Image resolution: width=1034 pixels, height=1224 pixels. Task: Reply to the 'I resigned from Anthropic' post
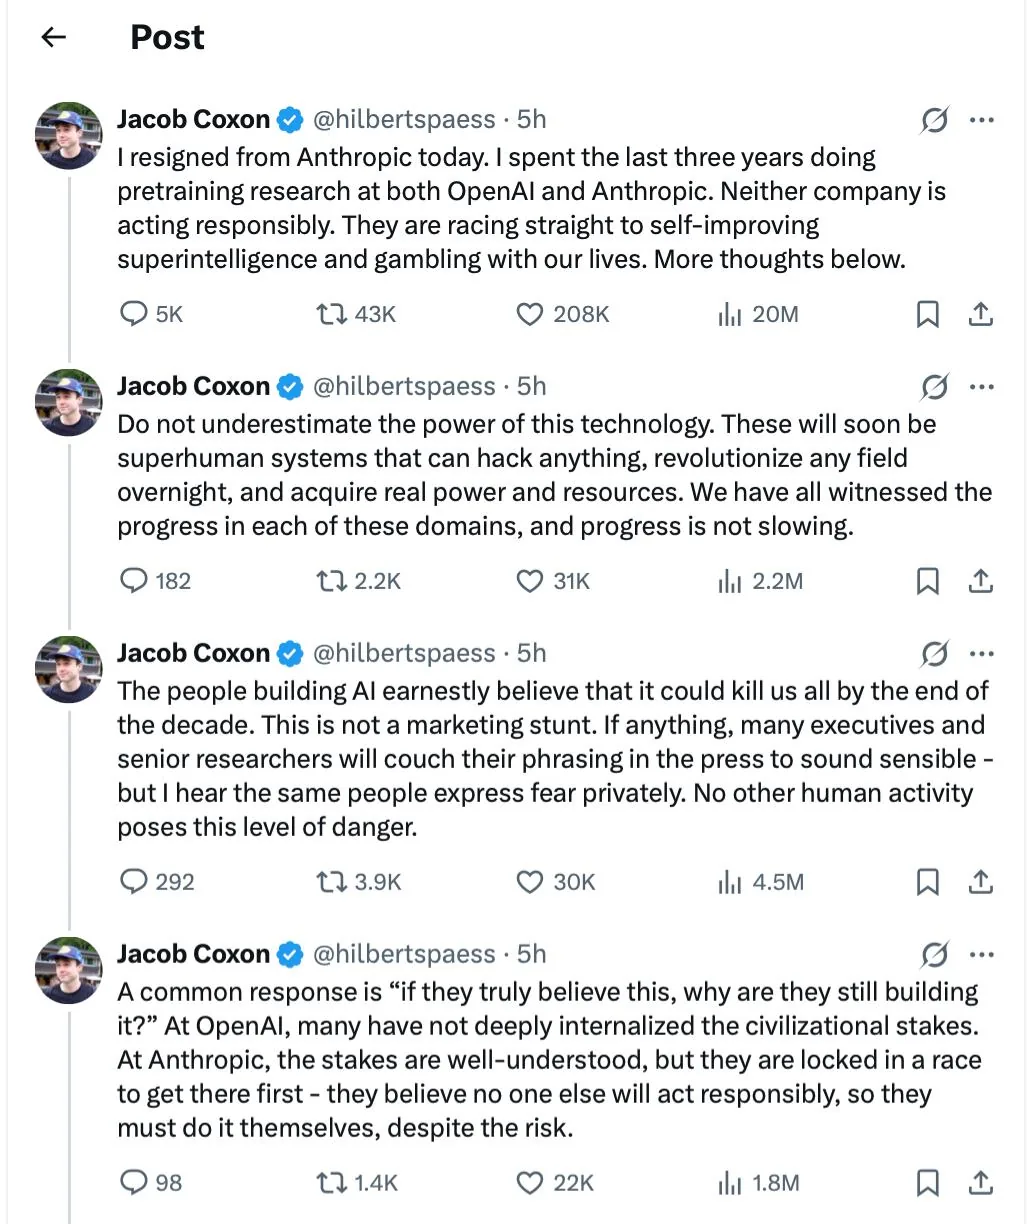pos(151,314)
